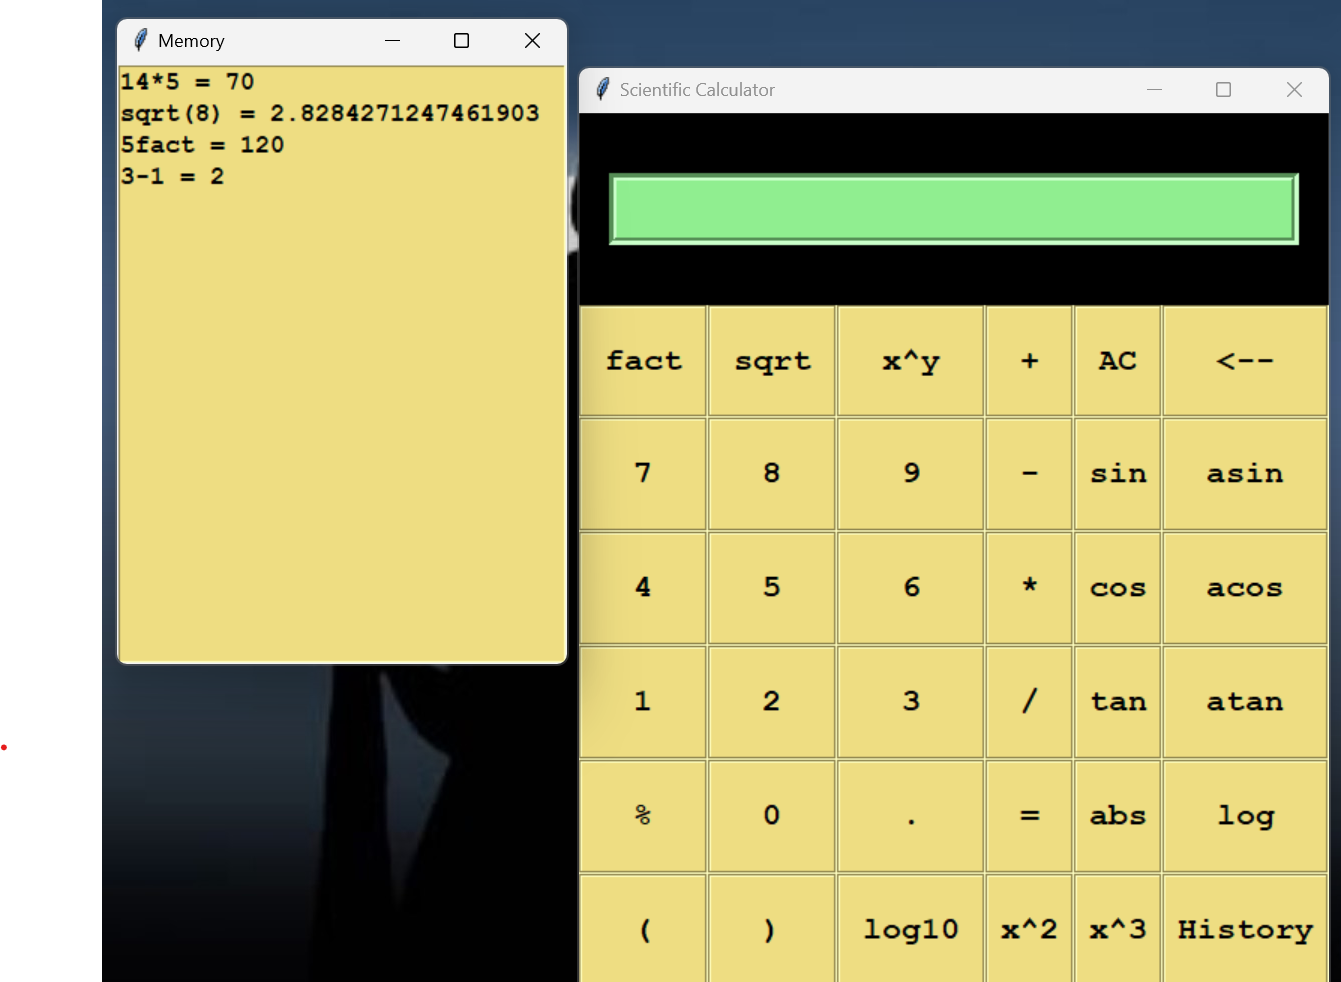Click the log10 button
This screenshot has width=1341, height=982.
coord(910,929)
